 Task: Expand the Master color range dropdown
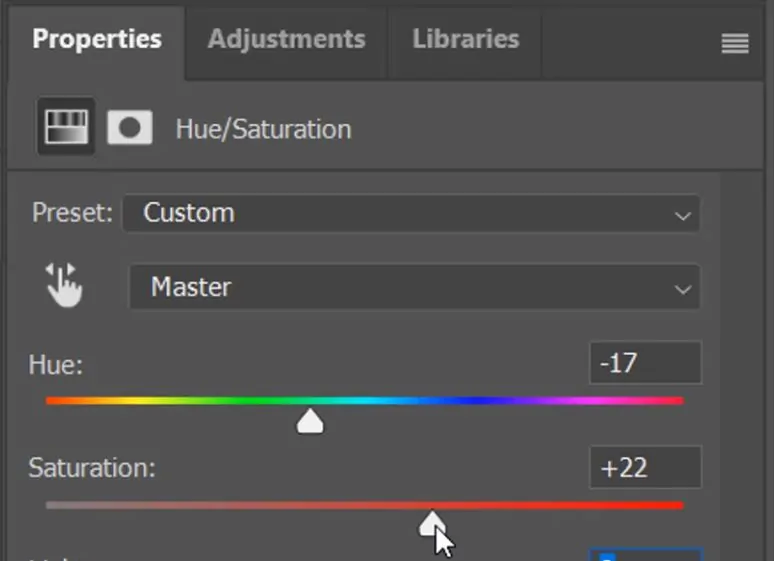[x=415, y=287]
